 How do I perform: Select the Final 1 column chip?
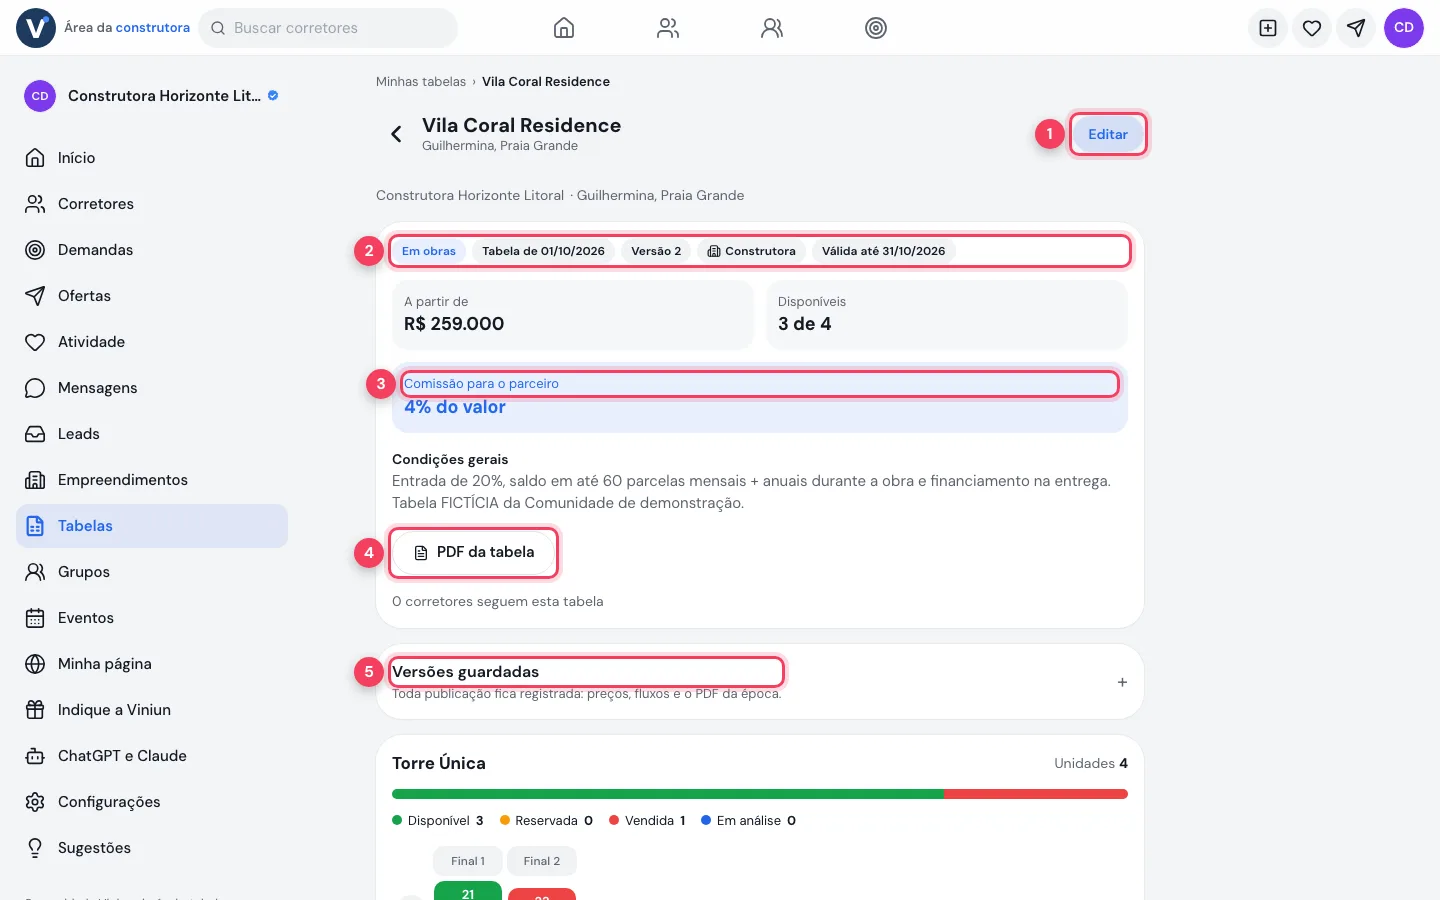[x=468, y=861]
